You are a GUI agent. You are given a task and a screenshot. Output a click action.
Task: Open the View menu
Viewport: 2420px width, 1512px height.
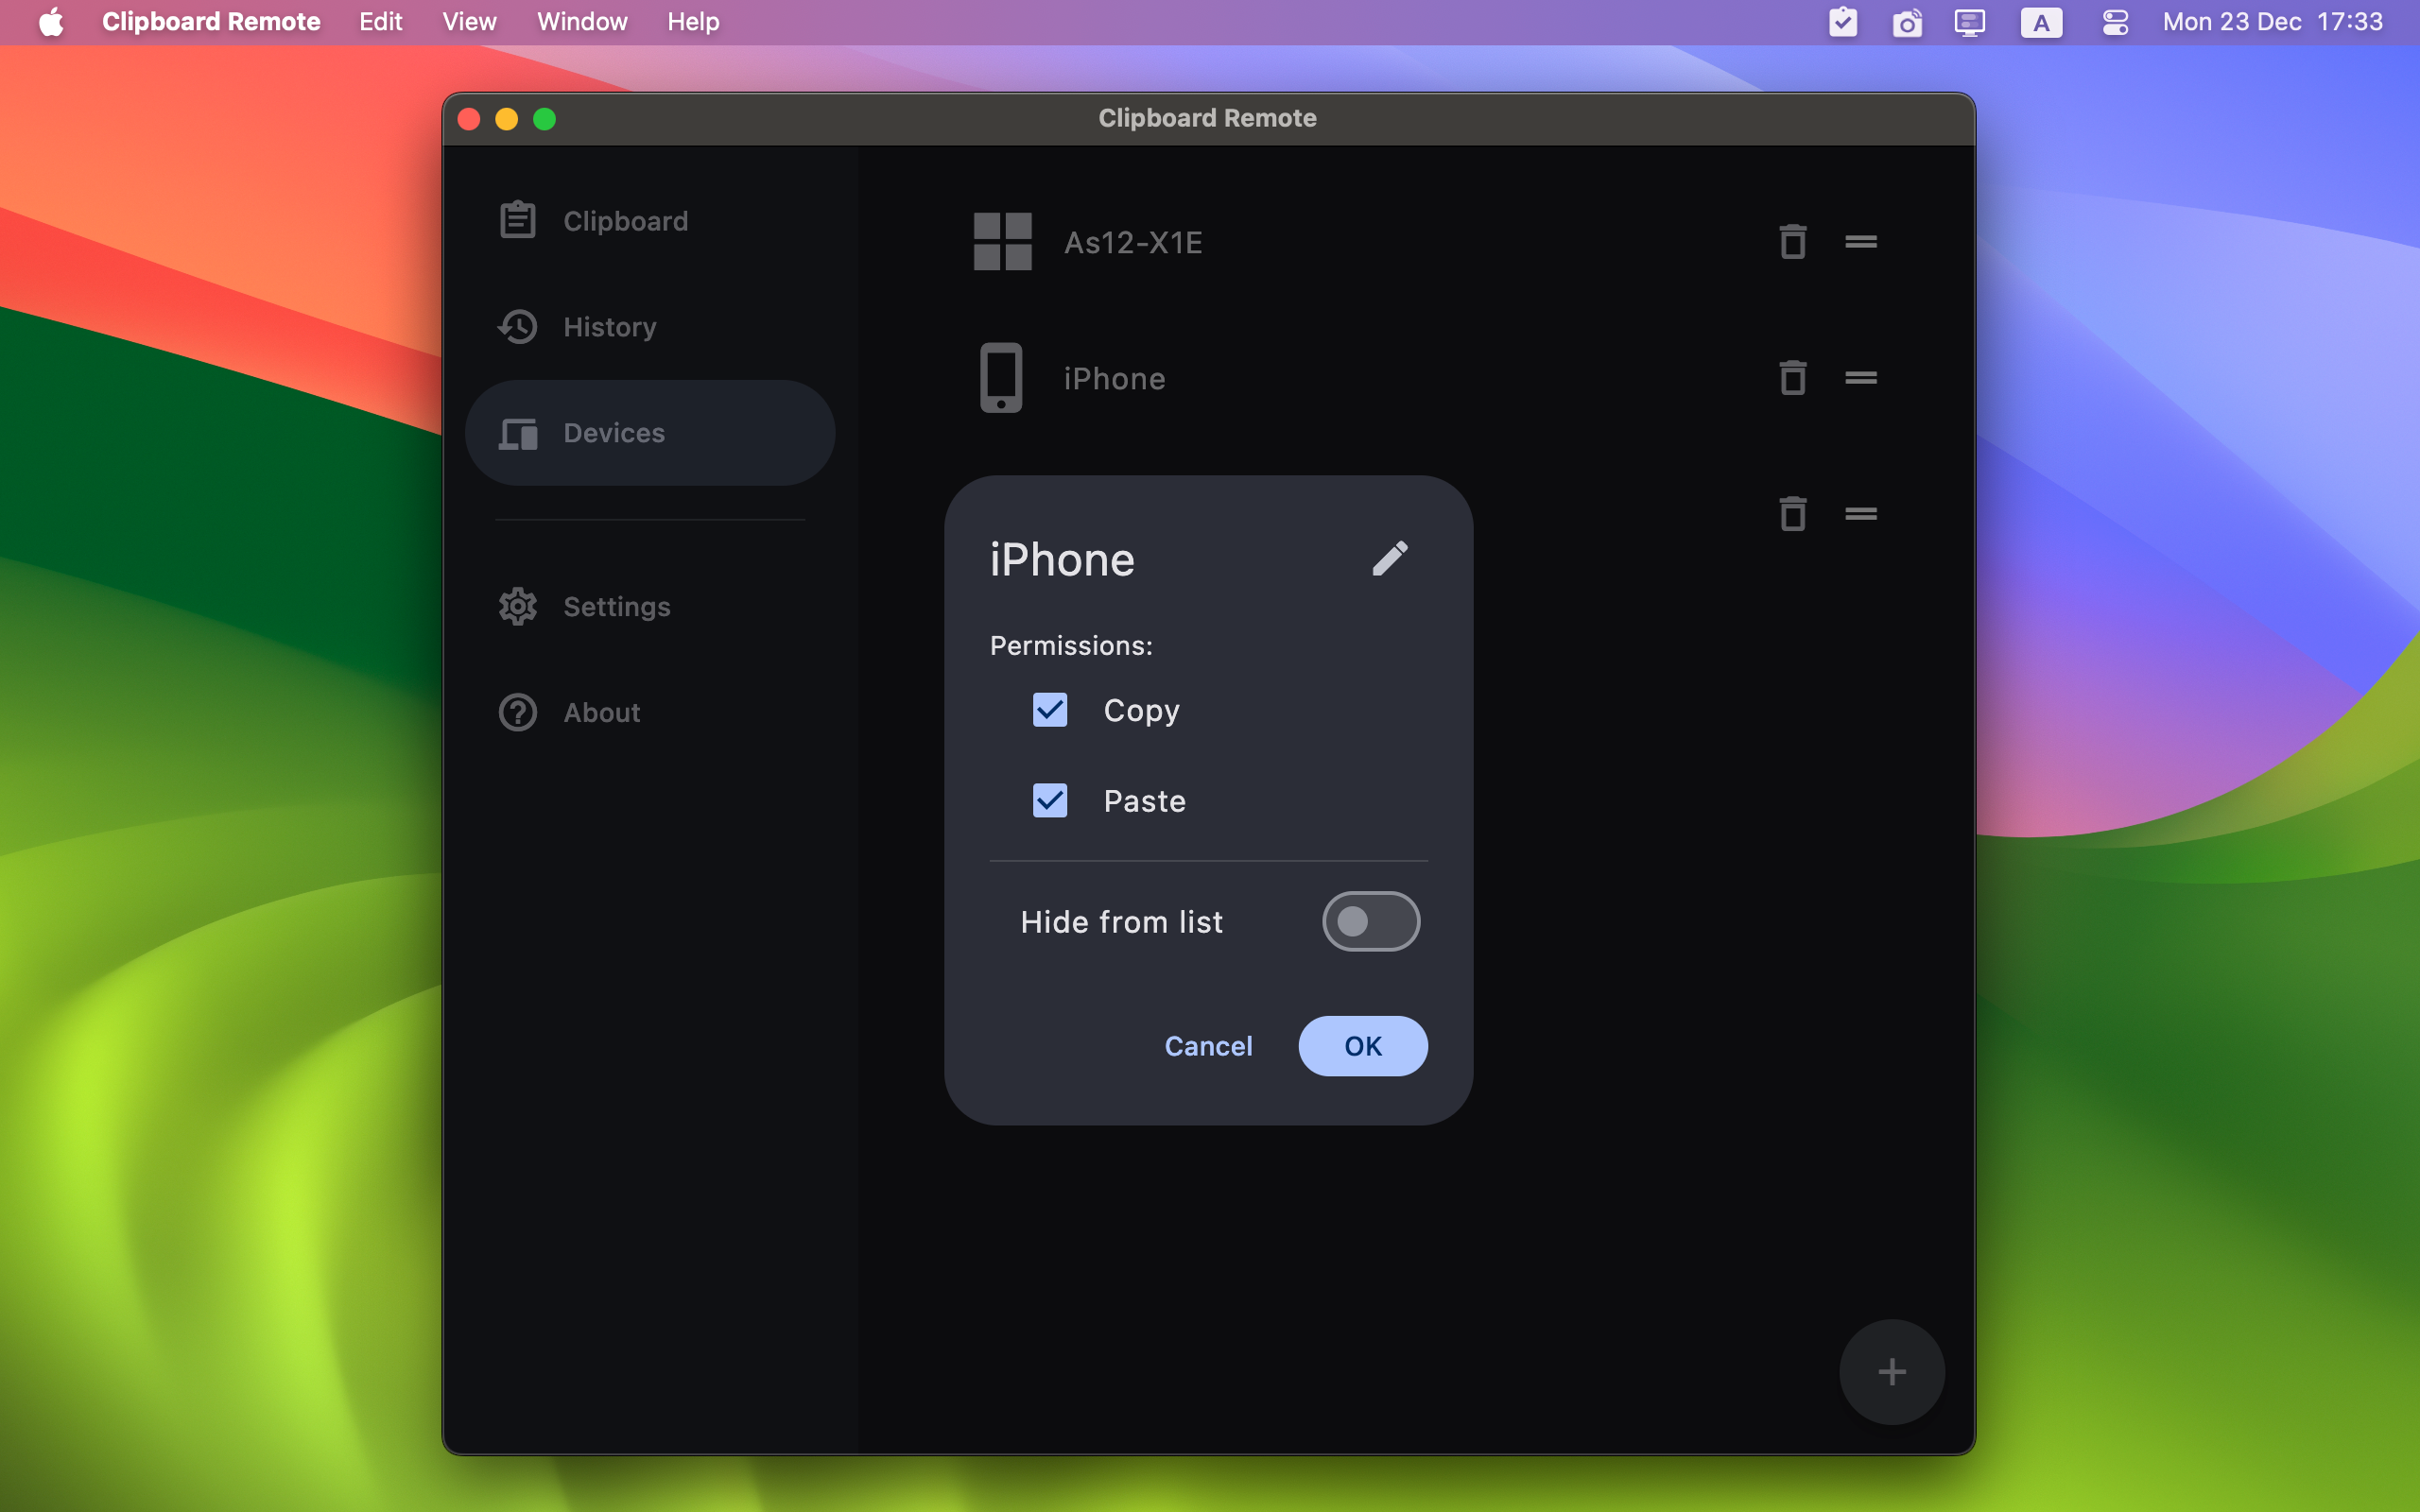pos(469,22)
